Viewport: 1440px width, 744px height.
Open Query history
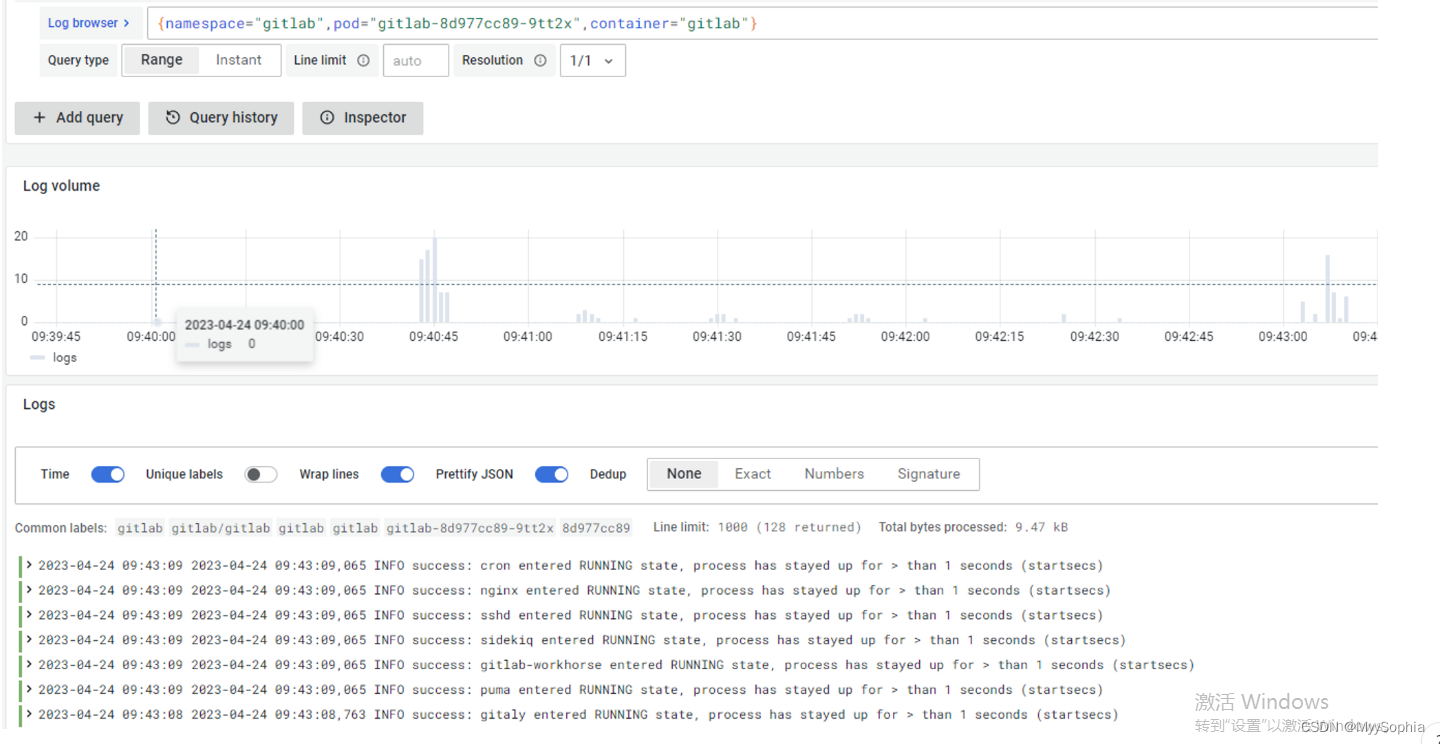(221, 117)
